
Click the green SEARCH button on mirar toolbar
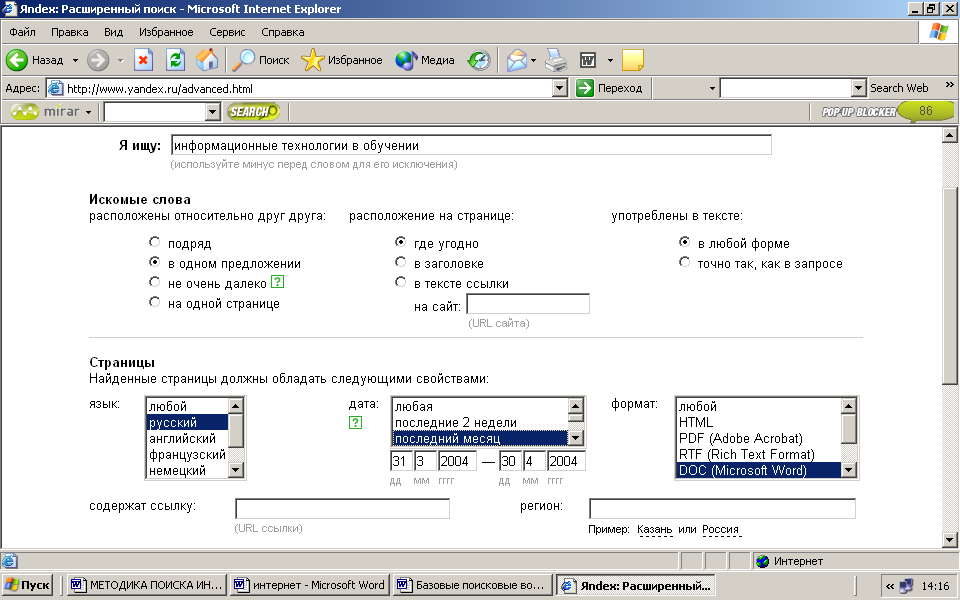(253, 111)
